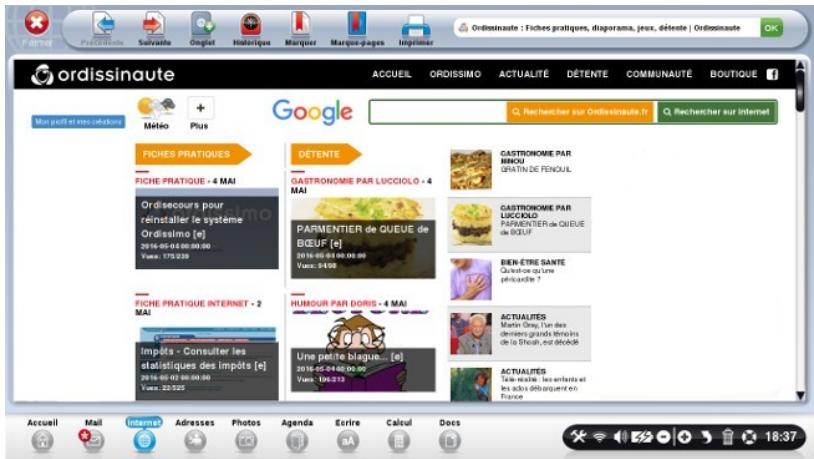
Task: Click the Facebook icon in the site header
Action: 772,74
